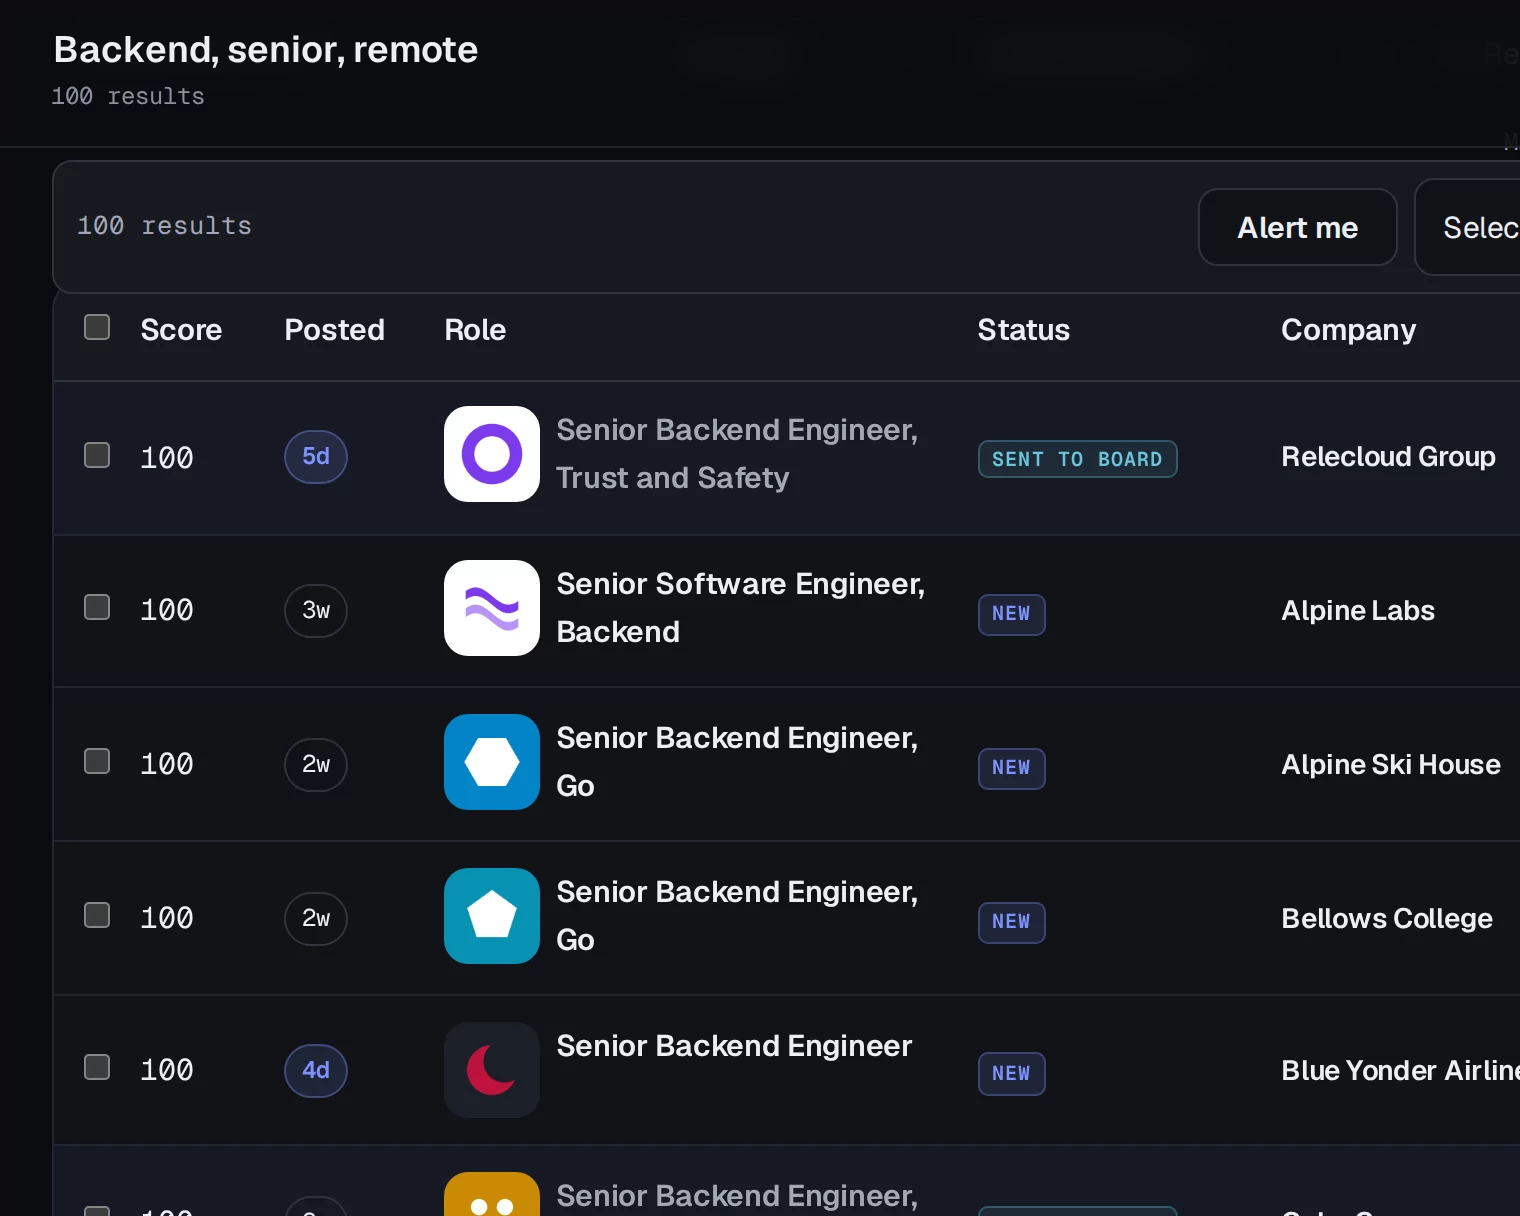Click the 5d posted badge
The height and width of the screenshot is (1216, 1520).
316,457
